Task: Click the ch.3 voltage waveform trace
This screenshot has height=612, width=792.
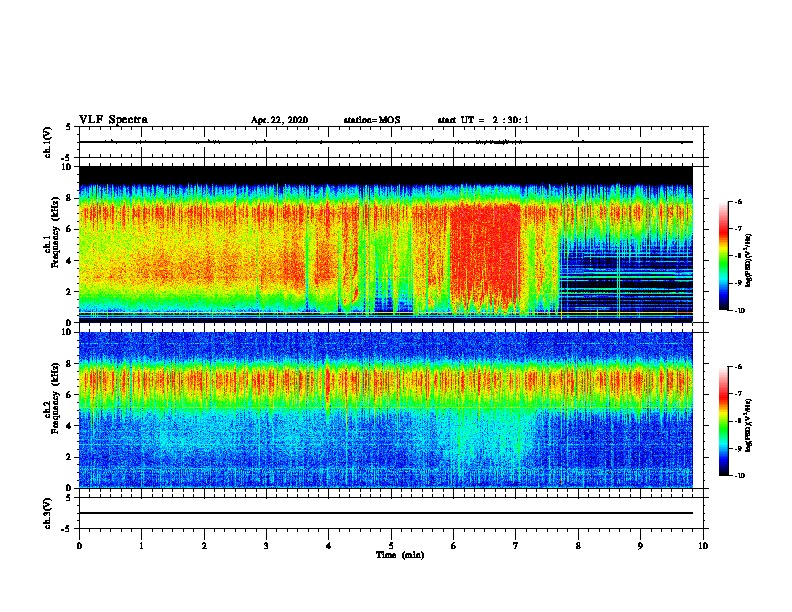Action: tap(386, 513)
